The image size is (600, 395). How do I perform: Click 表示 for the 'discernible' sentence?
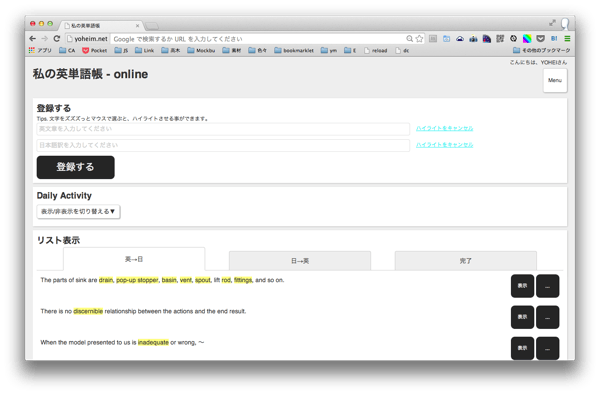pos(522,317)
